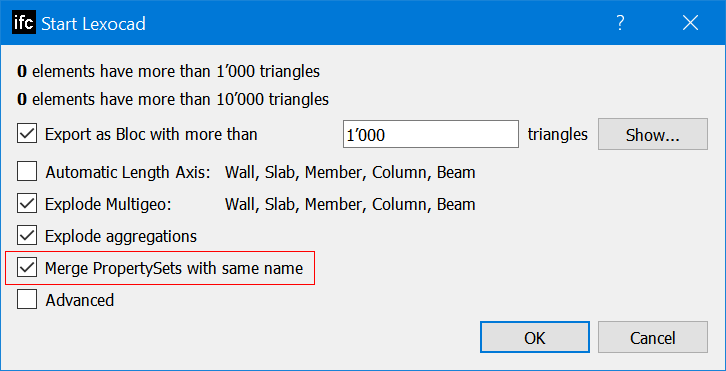The image size is (726, 371).
Task: Toggle the Merge PropertySets with same name checkbox
Action: tap(27, 268)
